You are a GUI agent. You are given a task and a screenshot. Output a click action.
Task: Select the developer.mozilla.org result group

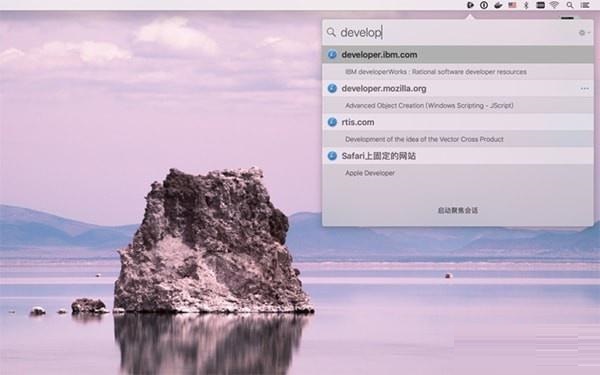(458, 88)
